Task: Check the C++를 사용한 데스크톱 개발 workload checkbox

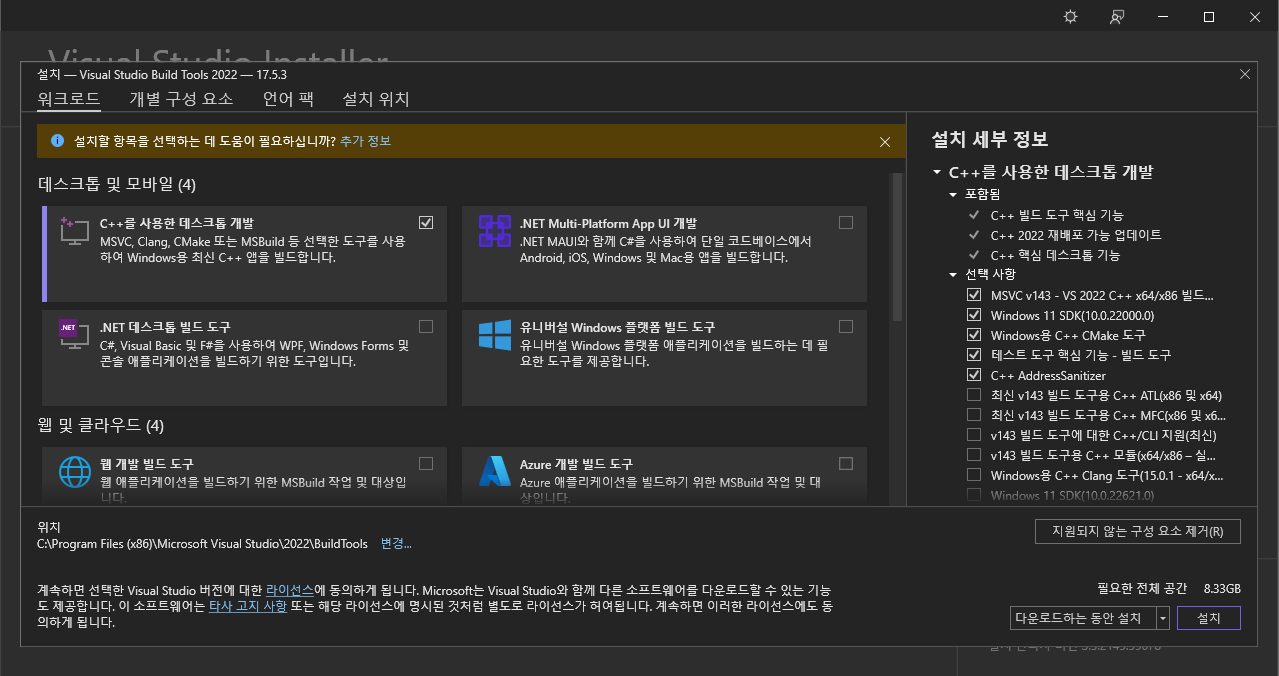Action: coord(427,222)
